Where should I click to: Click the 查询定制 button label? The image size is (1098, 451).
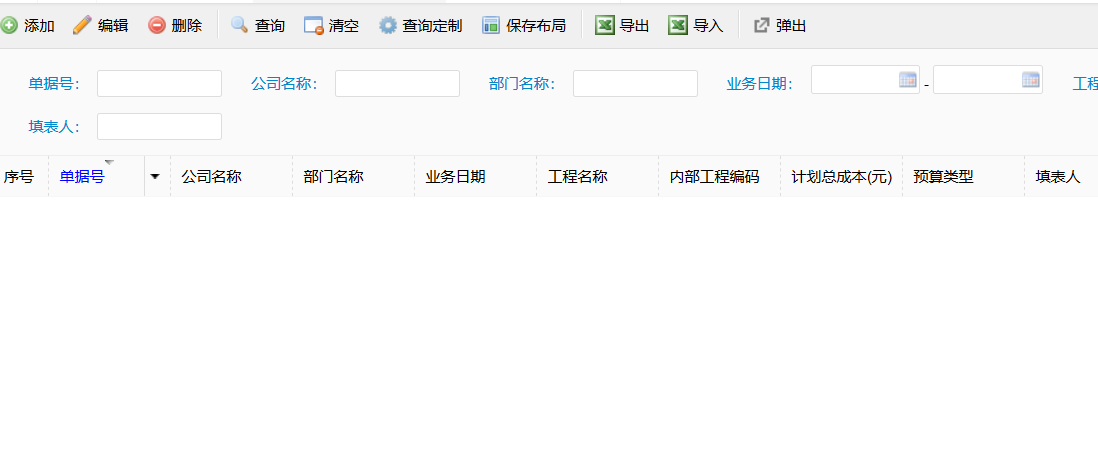pyautogui.click(x=432, y=27)
